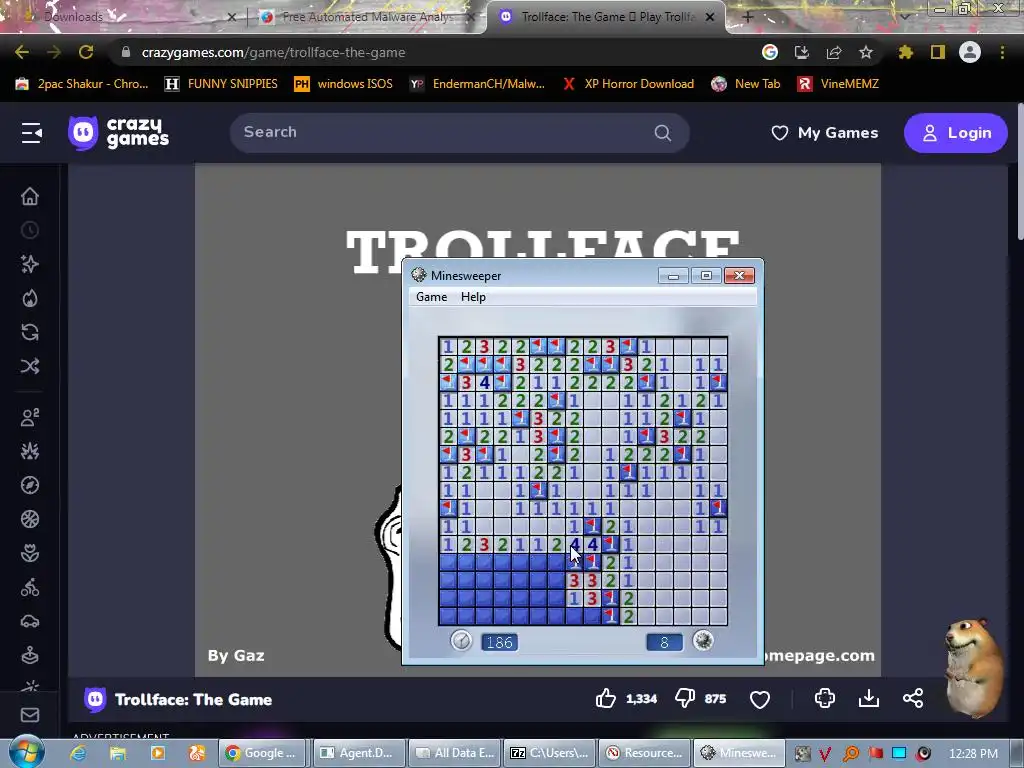Open the FUNNY SNIPPIES bookmark
1024x768 pixels.
tap(221, 84)
